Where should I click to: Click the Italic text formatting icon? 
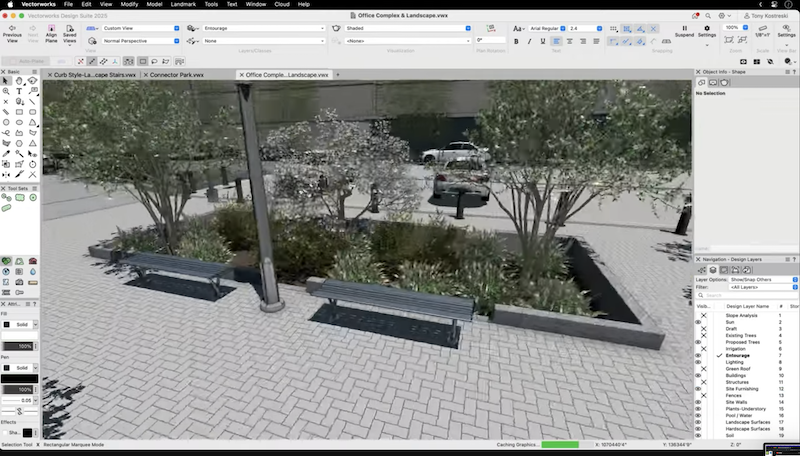(x=529, y=41)
